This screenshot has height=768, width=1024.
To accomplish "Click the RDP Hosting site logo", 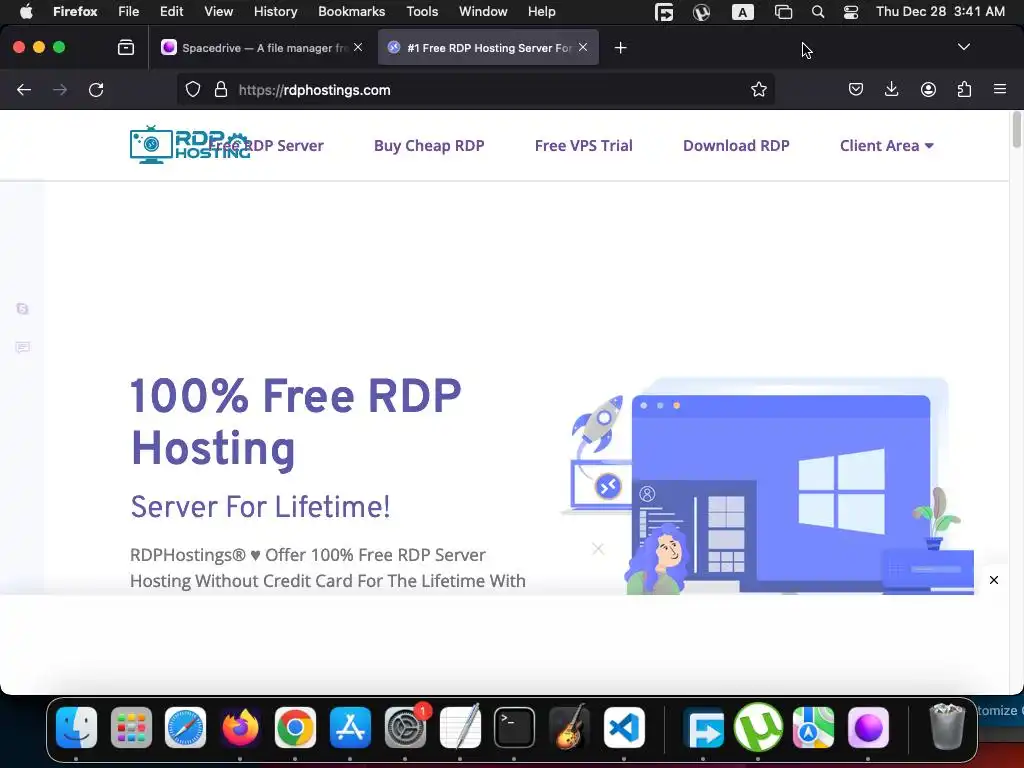I will click(189, 144).
